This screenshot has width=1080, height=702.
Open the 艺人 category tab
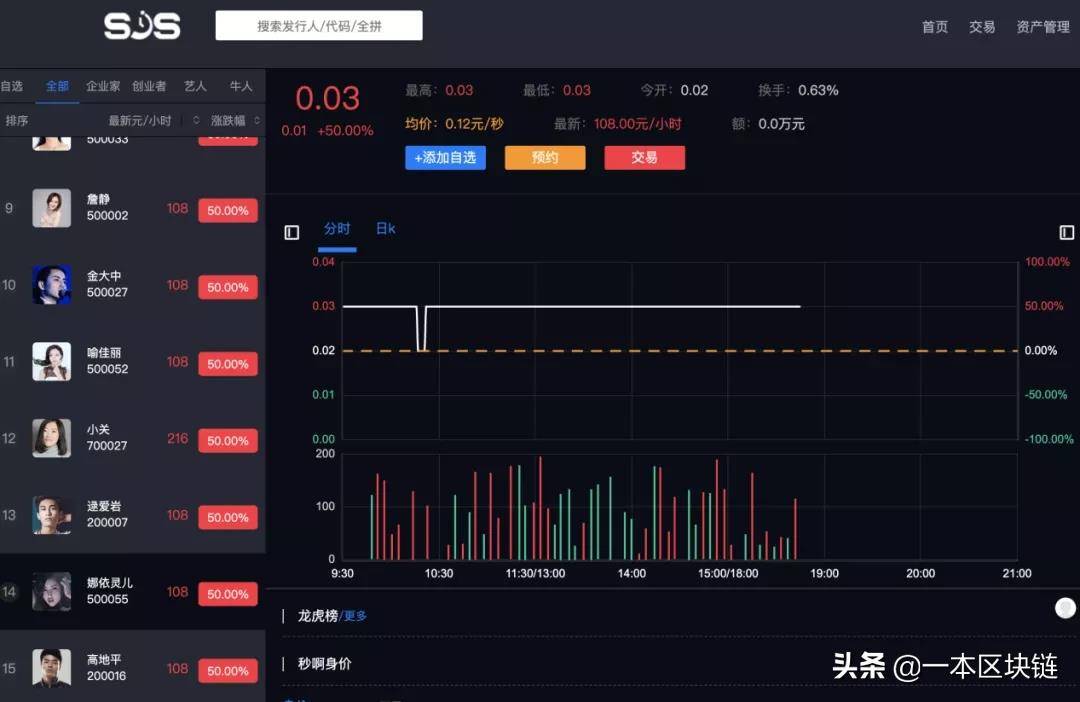coord(195,86)
